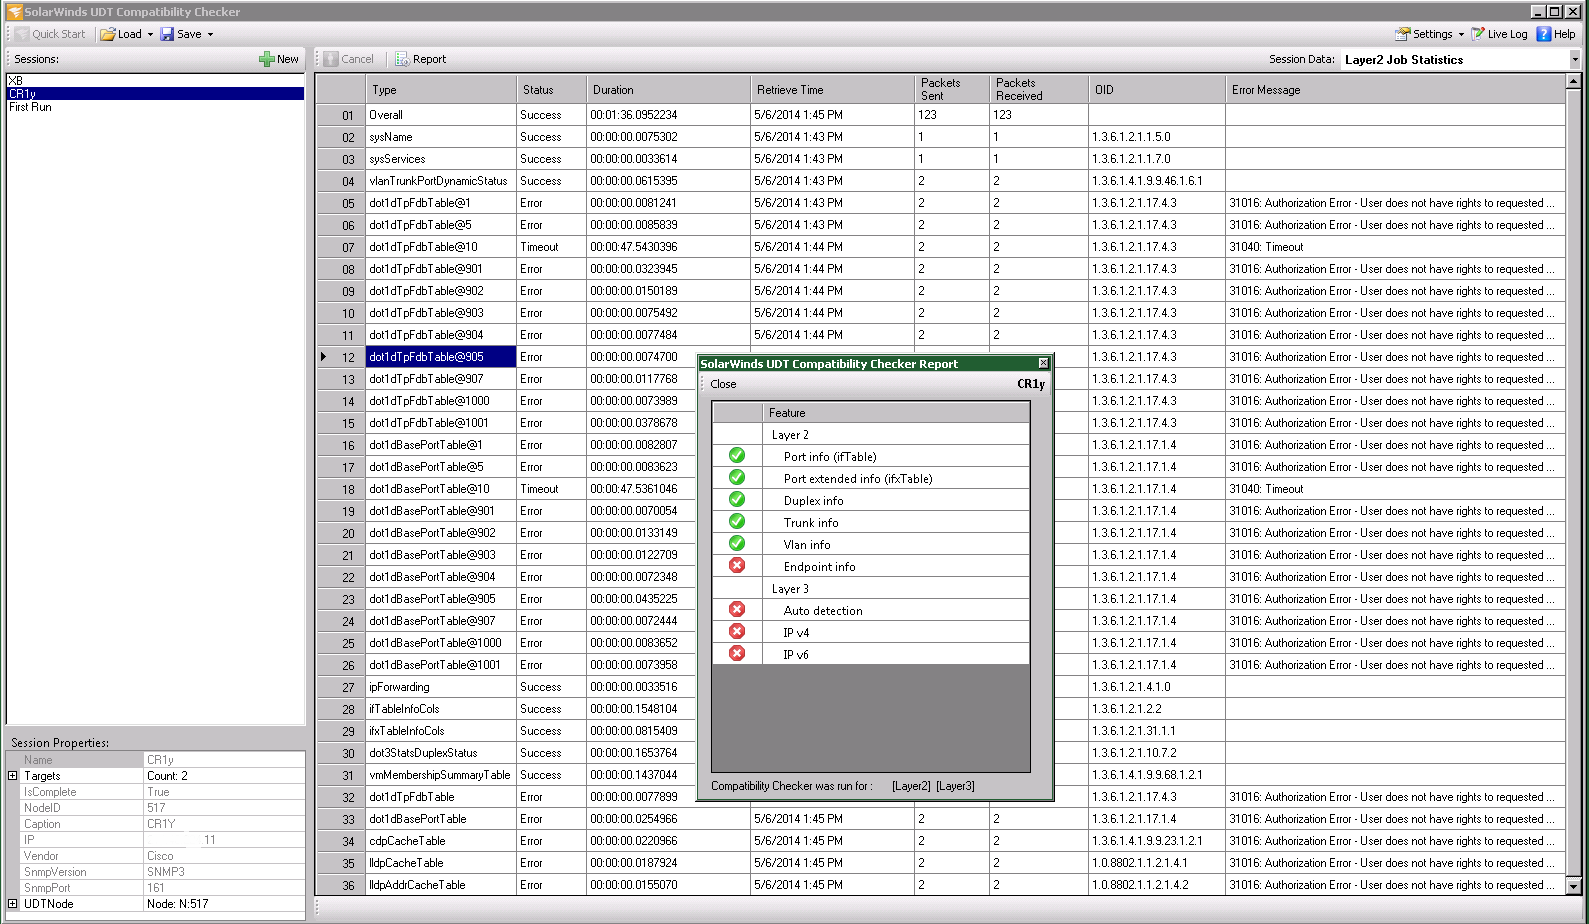This screenshot has width=1589, height=924.
Task: Select the First Run session
Action: [x=156, y=107]
